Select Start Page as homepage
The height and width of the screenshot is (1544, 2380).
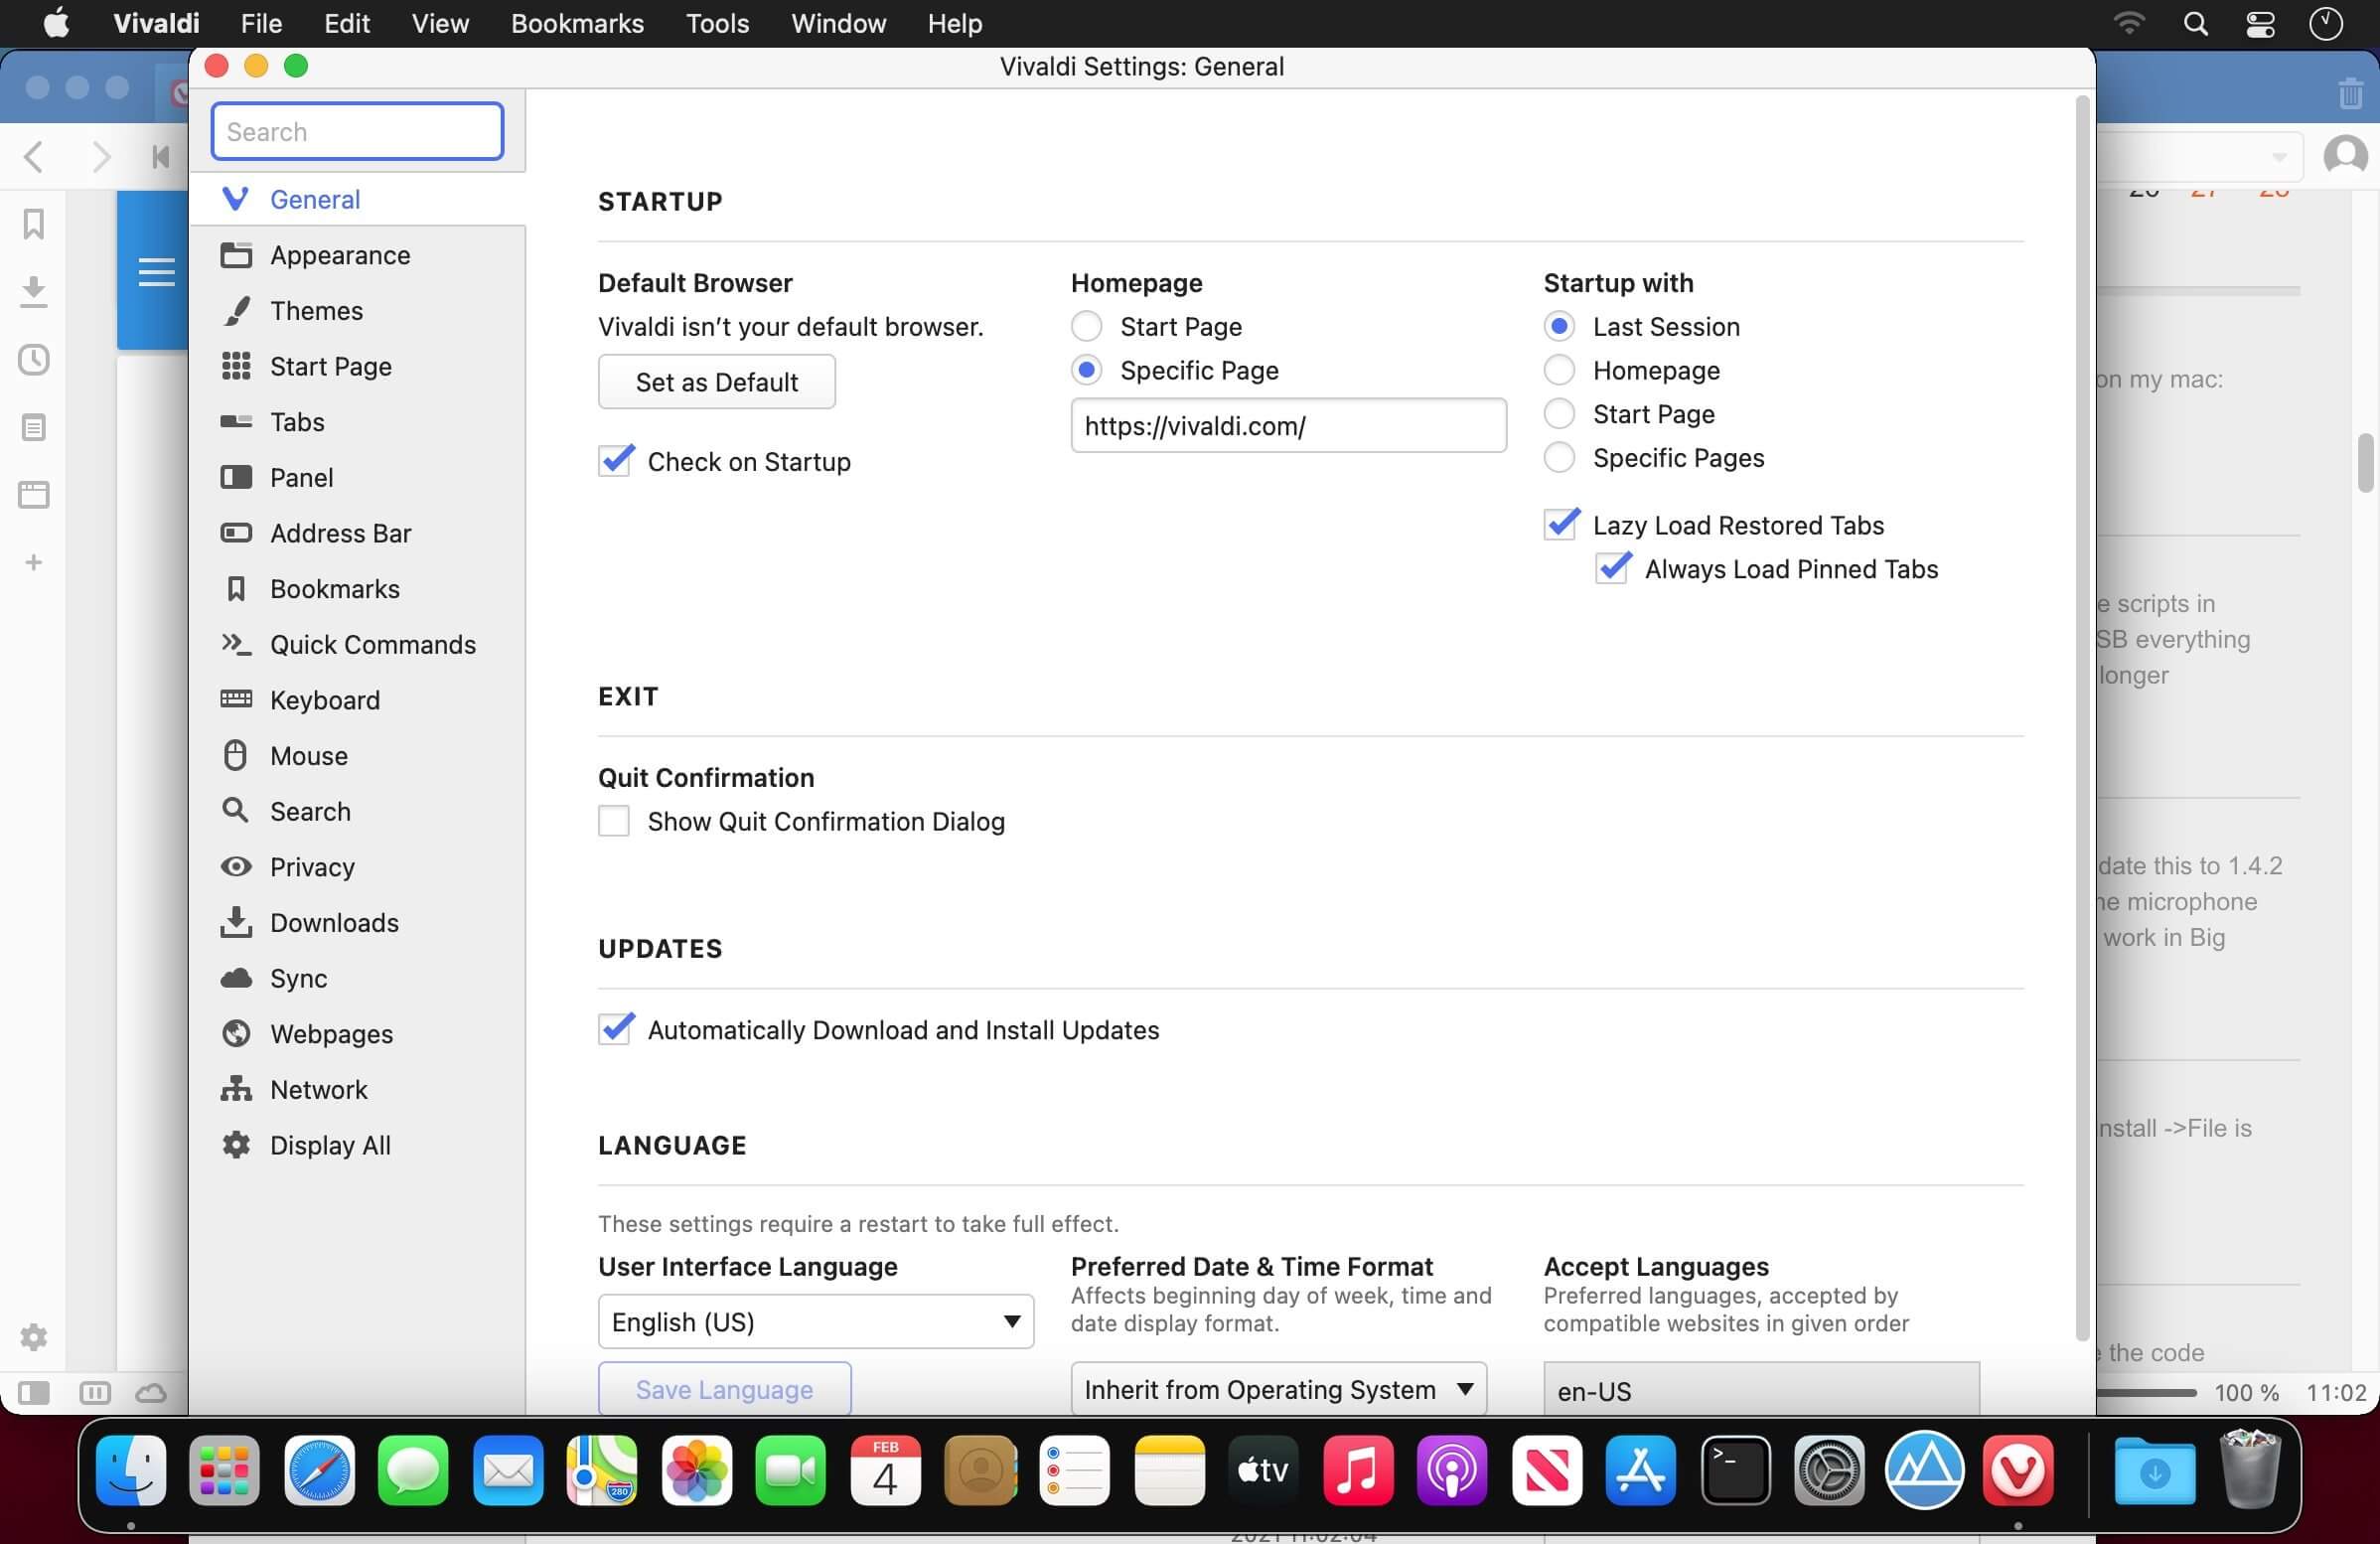1086,326
